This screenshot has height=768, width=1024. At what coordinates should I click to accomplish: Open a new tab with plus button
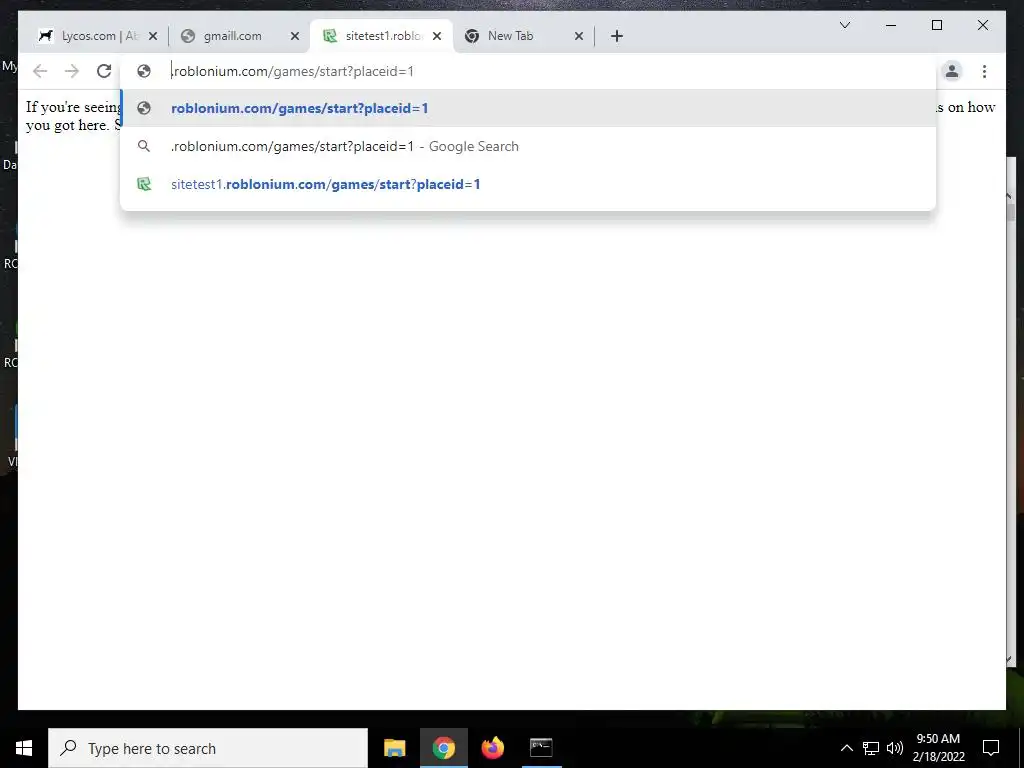[x=616, y=36]
